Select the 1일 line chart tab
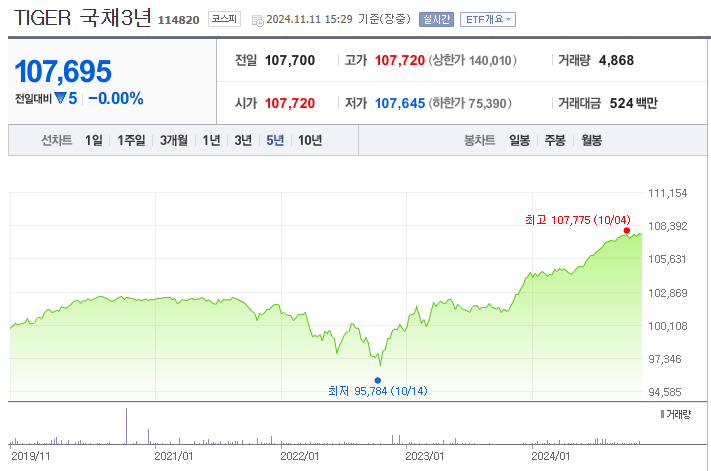The width and height of the screenshot is (711, 471). coord(94,141)
